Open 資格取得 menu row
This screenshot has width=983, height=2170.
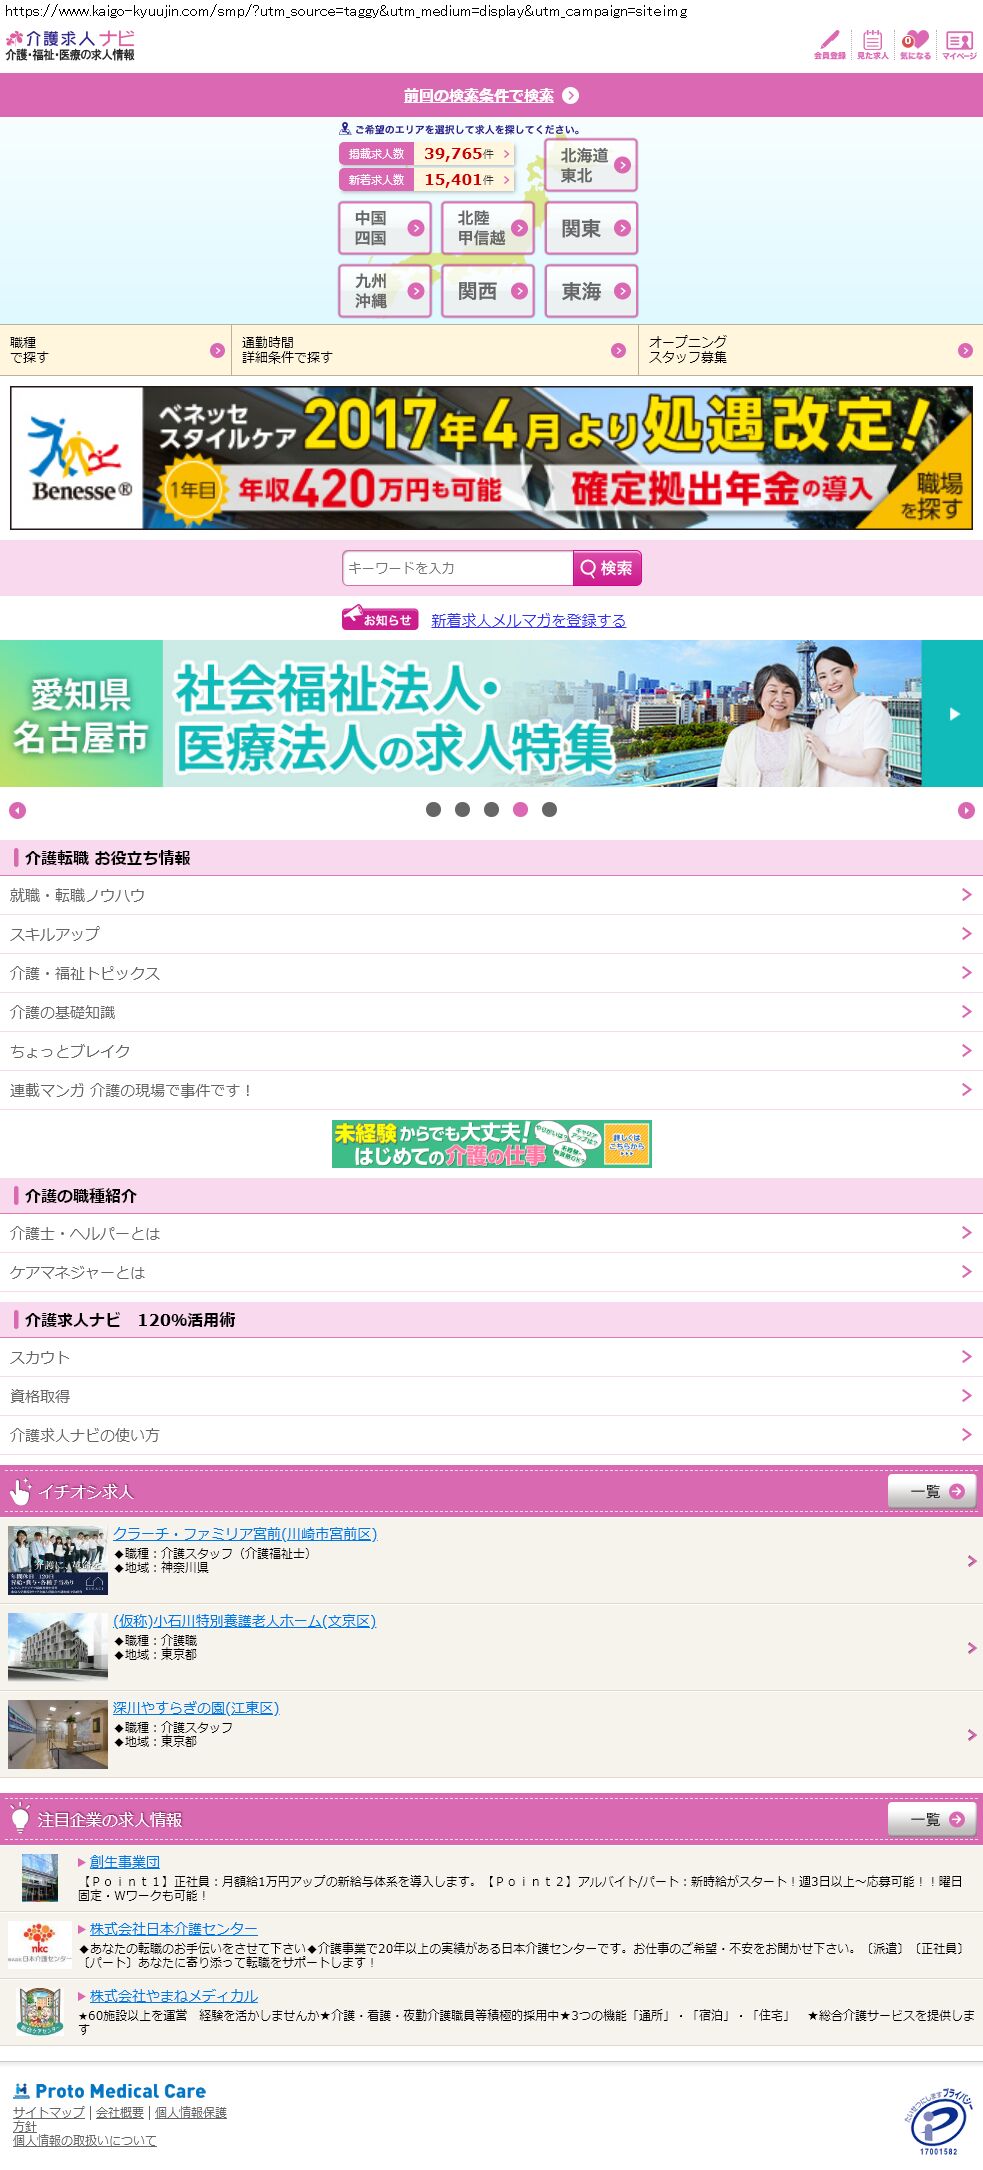point(491,1396)
